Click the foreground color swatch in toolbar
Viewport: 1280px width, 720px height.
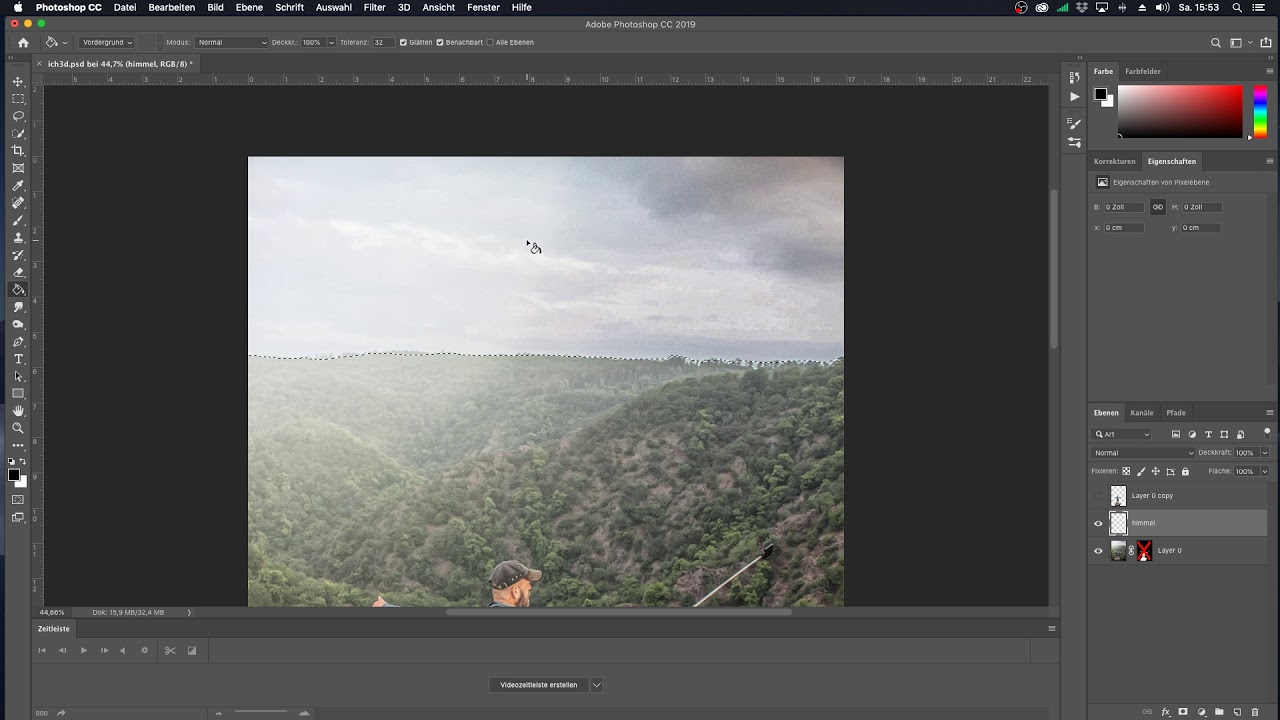pos(14,475)
